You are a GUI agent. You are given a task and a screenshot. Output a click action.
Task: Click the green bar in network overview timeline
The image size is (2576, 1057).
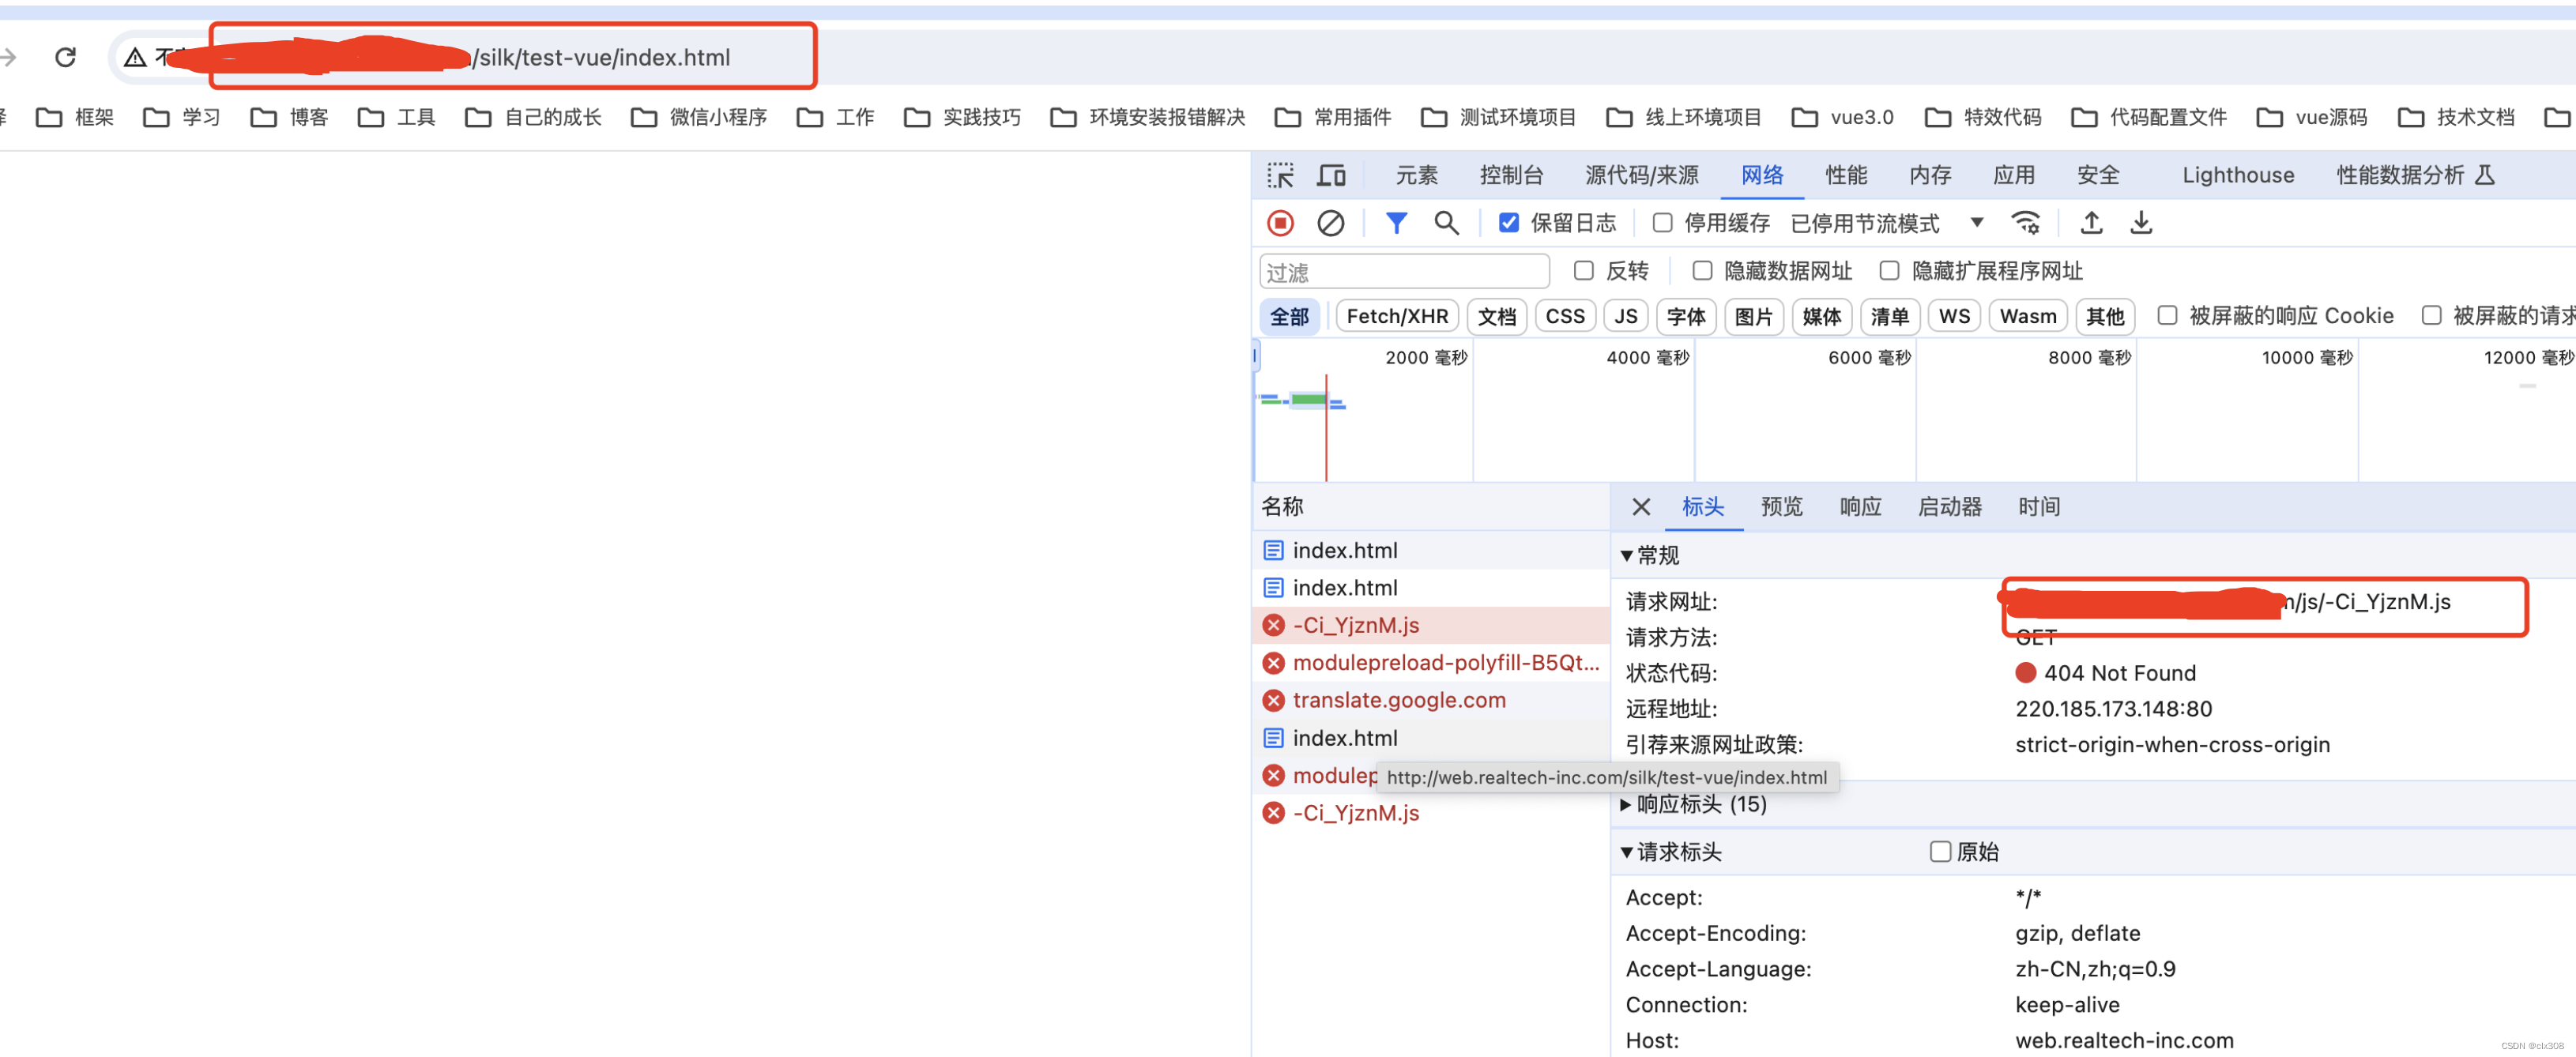coord(1309,400)
